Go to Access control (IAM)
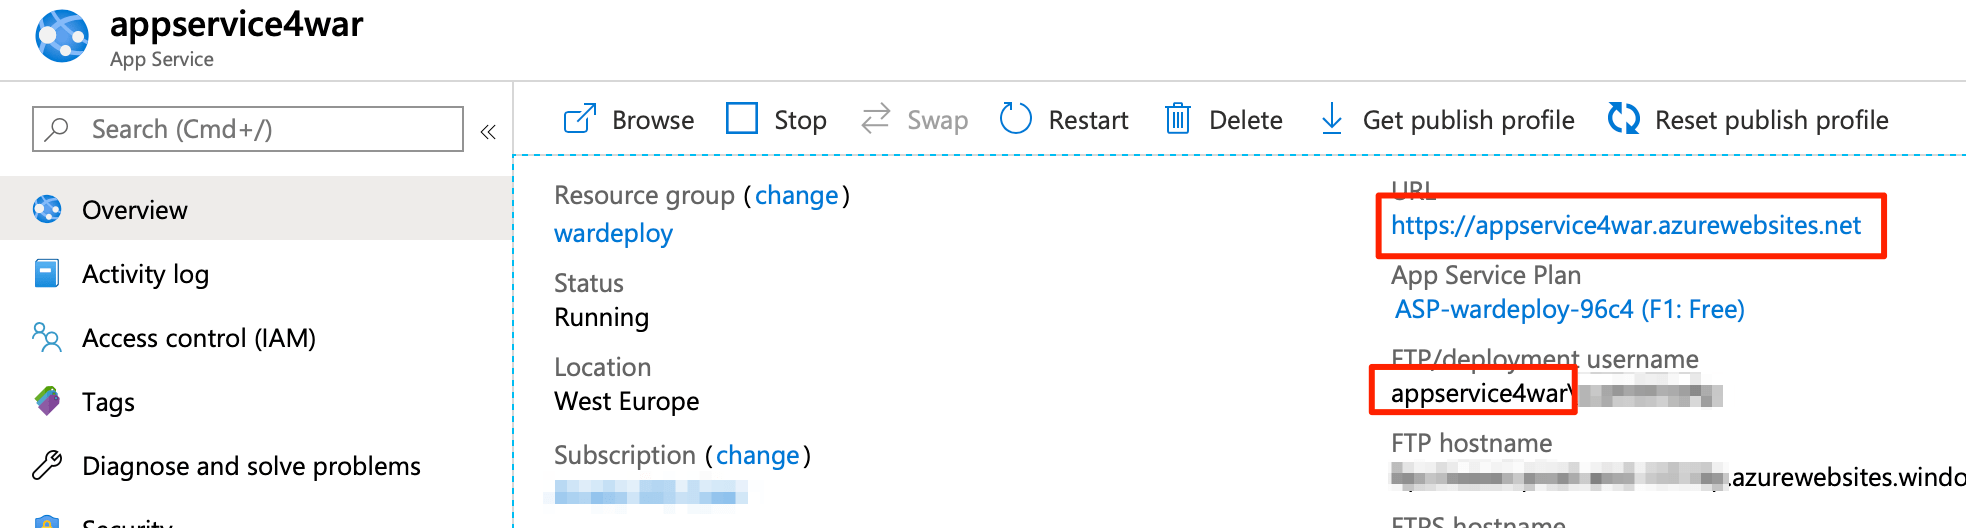Screen dimensions: 1966x528 [198, 338]
